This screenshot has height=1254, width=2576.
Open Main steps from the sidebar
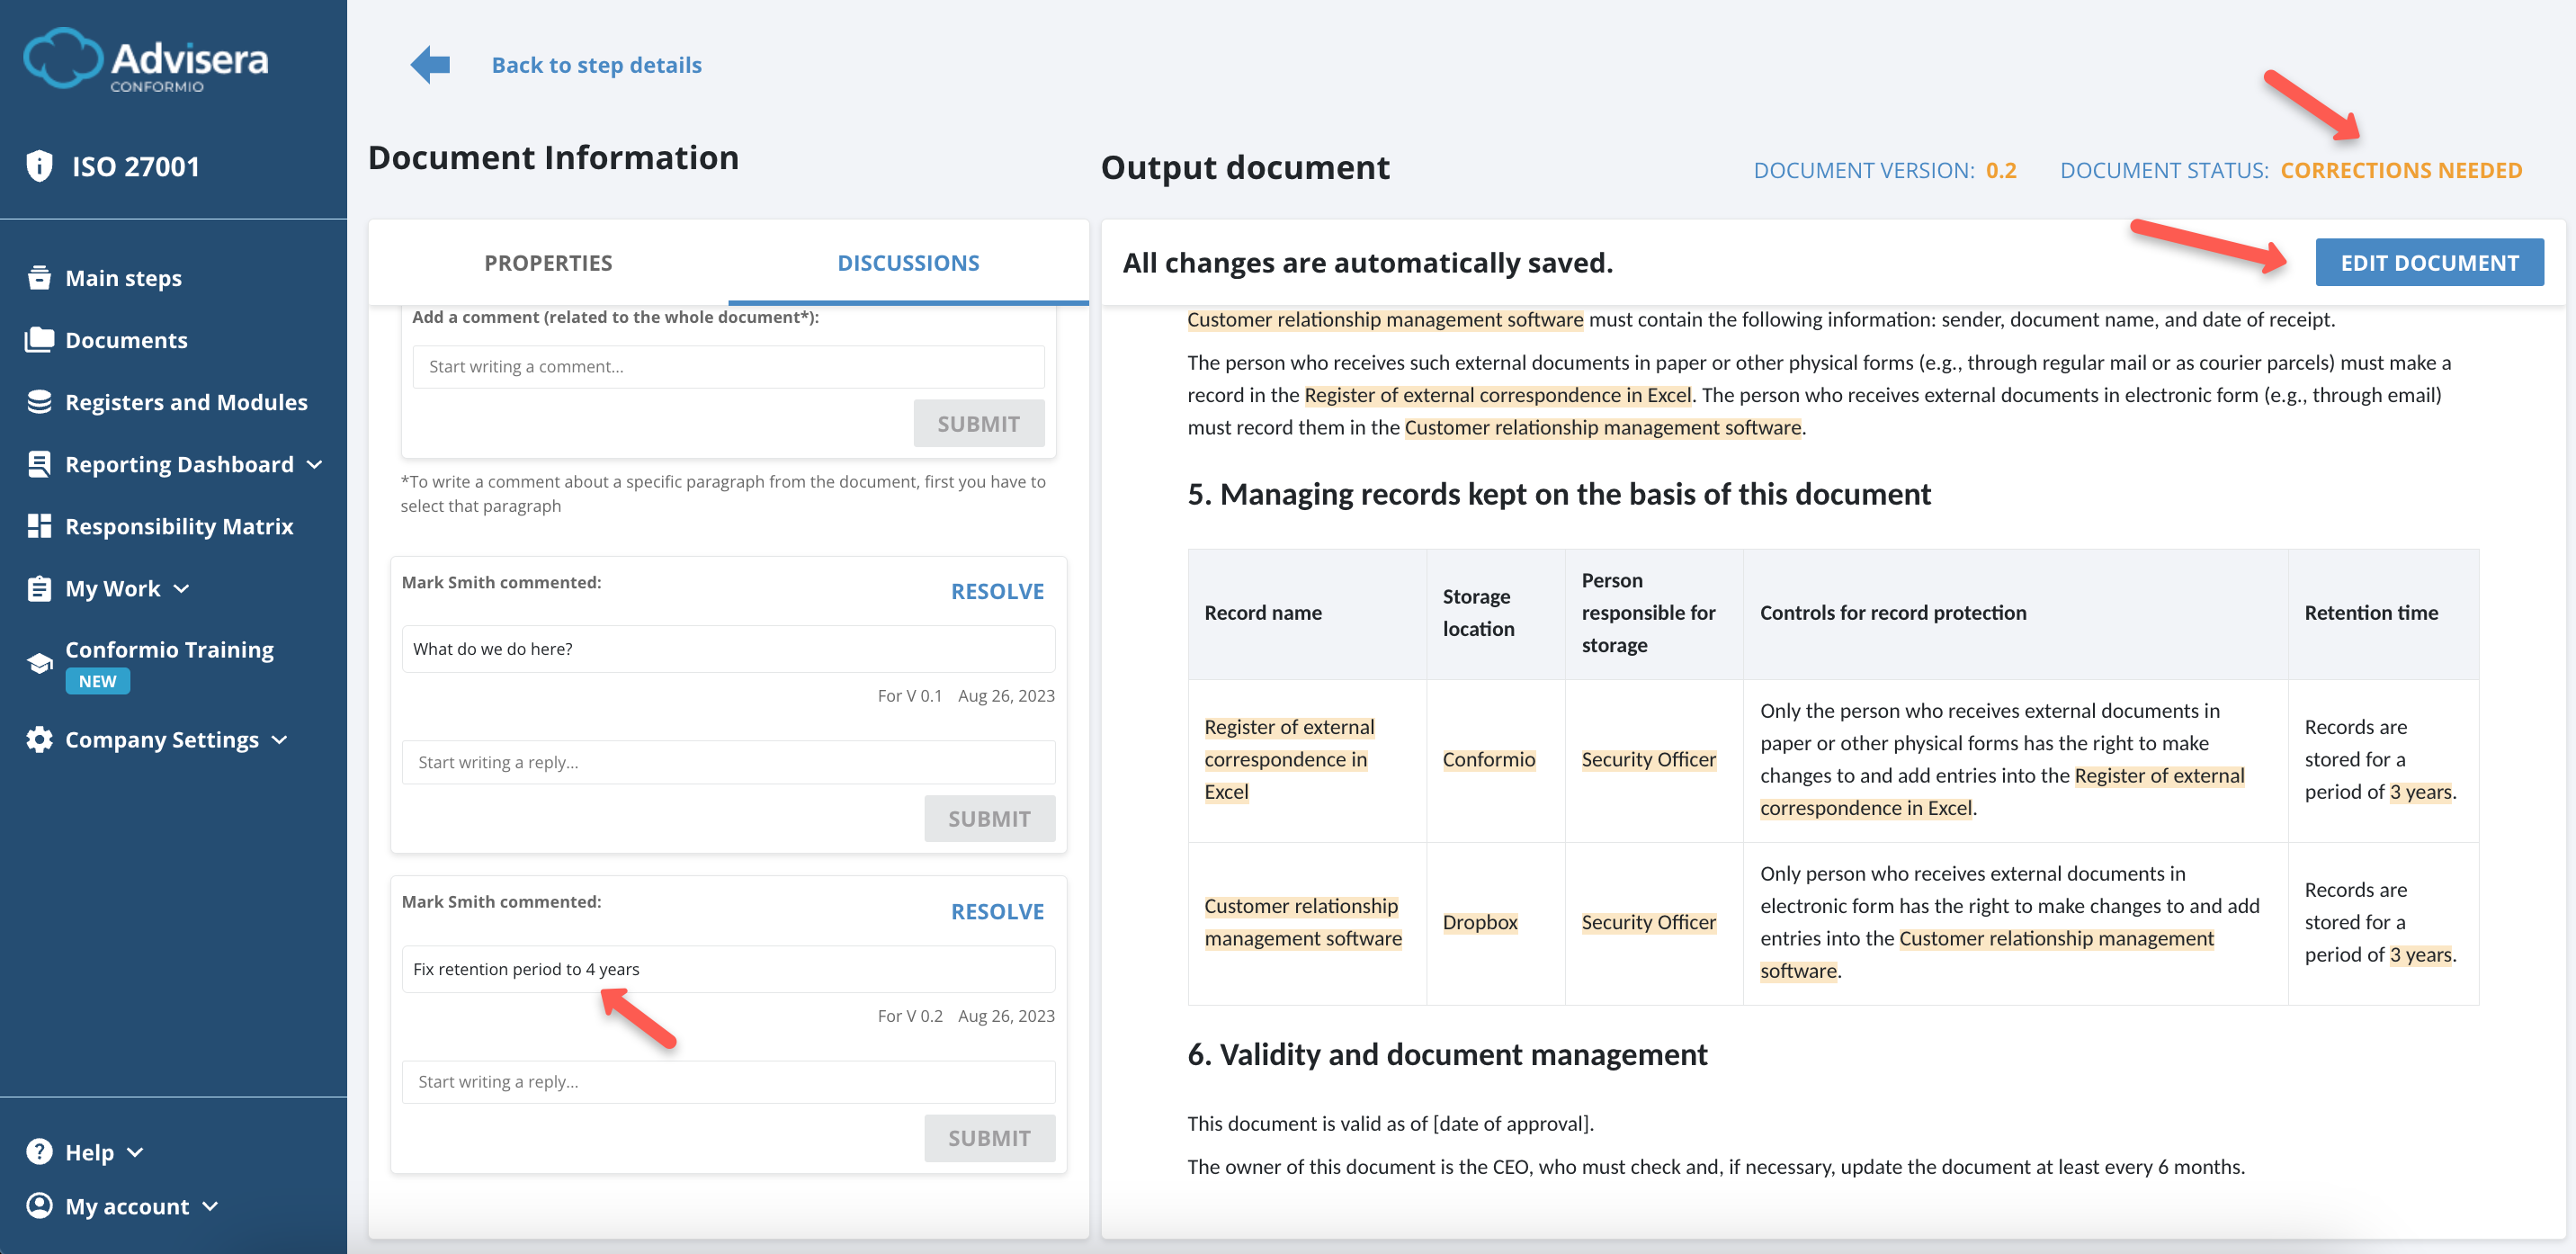coord(39,278)
